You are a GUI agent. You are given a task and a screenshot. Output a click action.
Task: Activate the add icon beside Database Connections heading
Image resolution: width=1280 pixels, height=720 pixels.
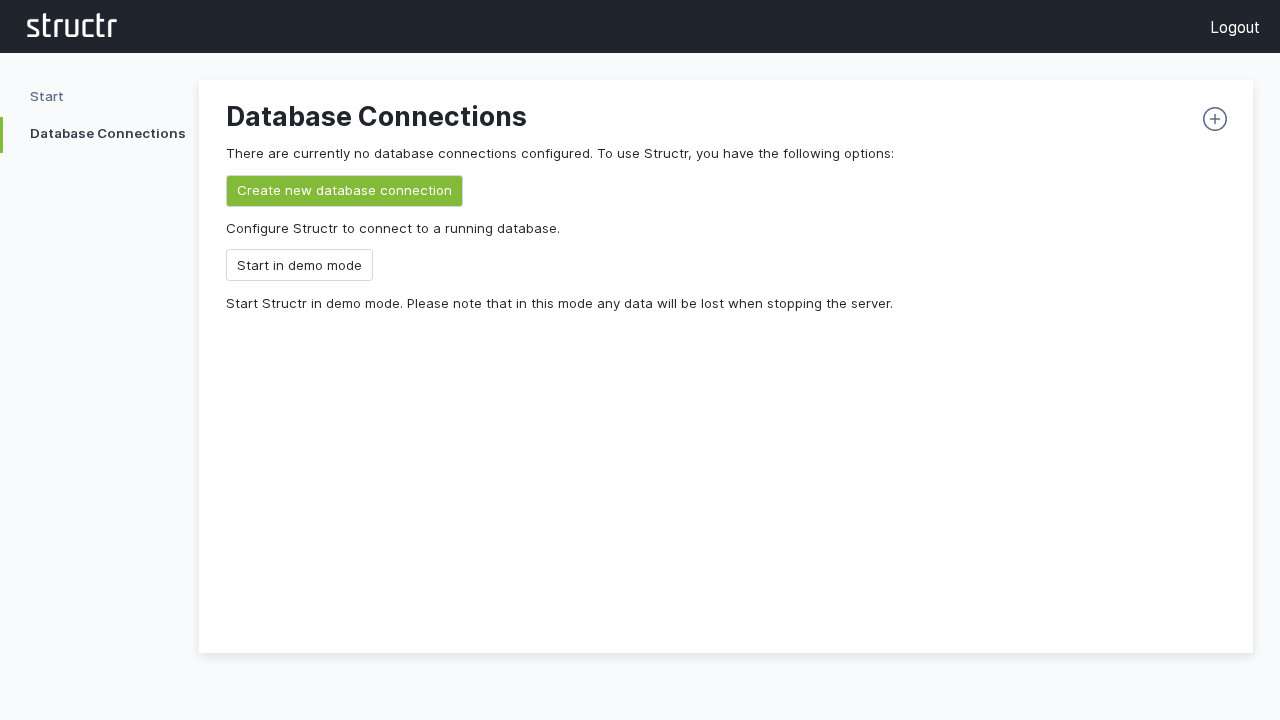pyautogui.click(x=1214, y=119)
